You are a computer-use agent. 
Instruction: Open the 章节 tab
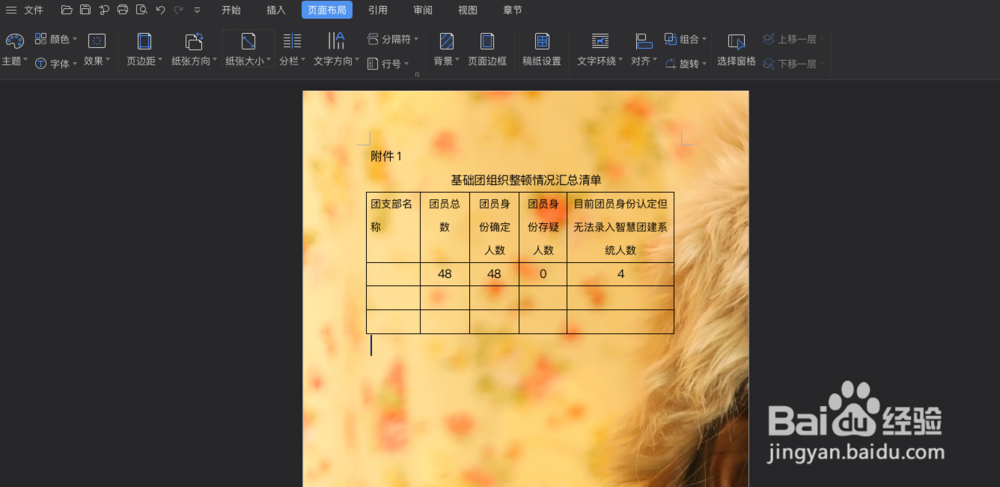[512, 10]
